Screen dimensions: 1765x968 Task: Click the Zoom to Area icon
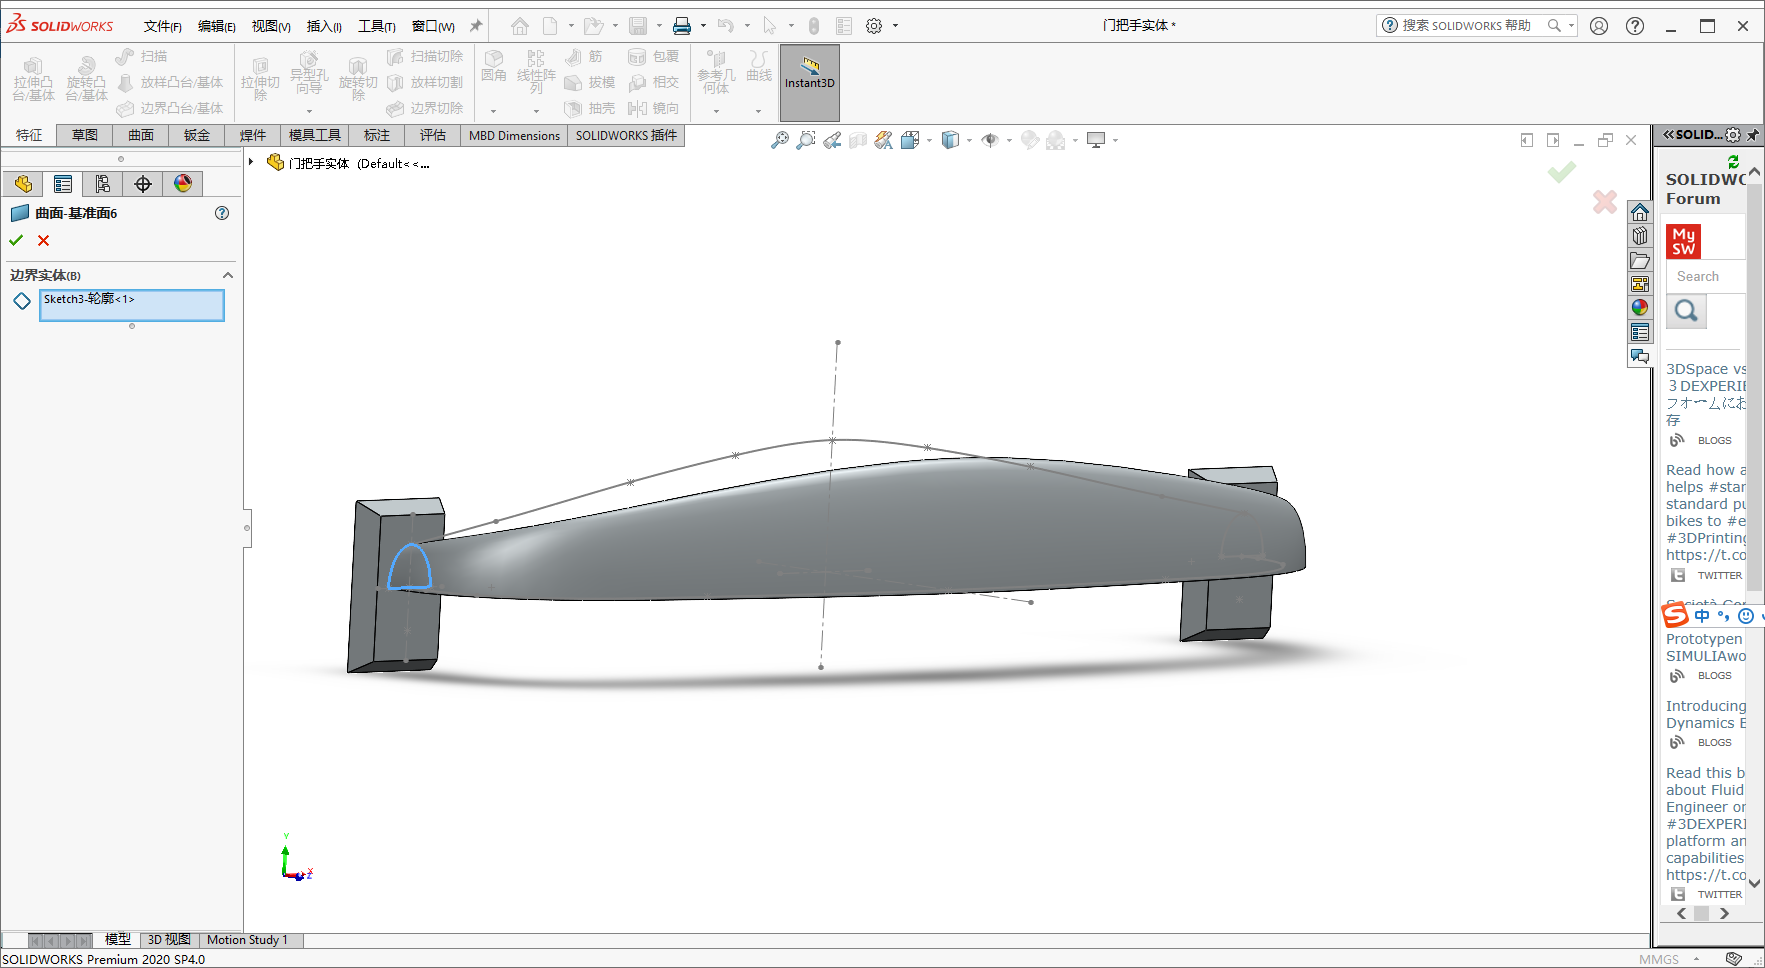click(x=806, y=140)
